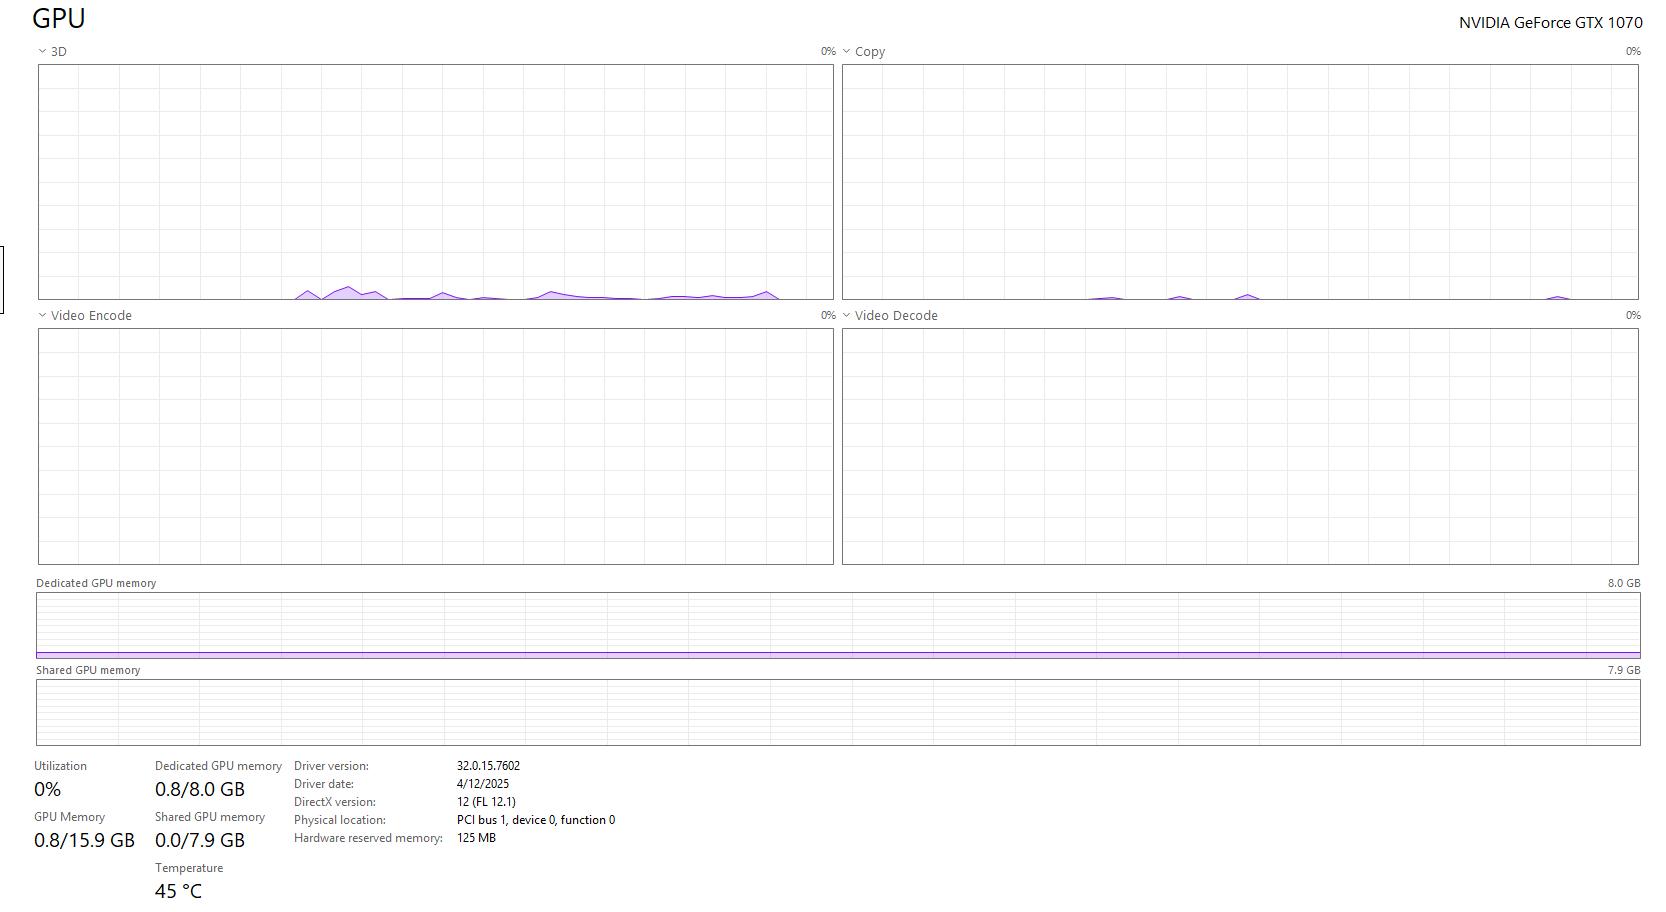Viewport: 1666px width, 912px height.
Task: Click inside the Copy engine graph
Action: pos(1240,181)
